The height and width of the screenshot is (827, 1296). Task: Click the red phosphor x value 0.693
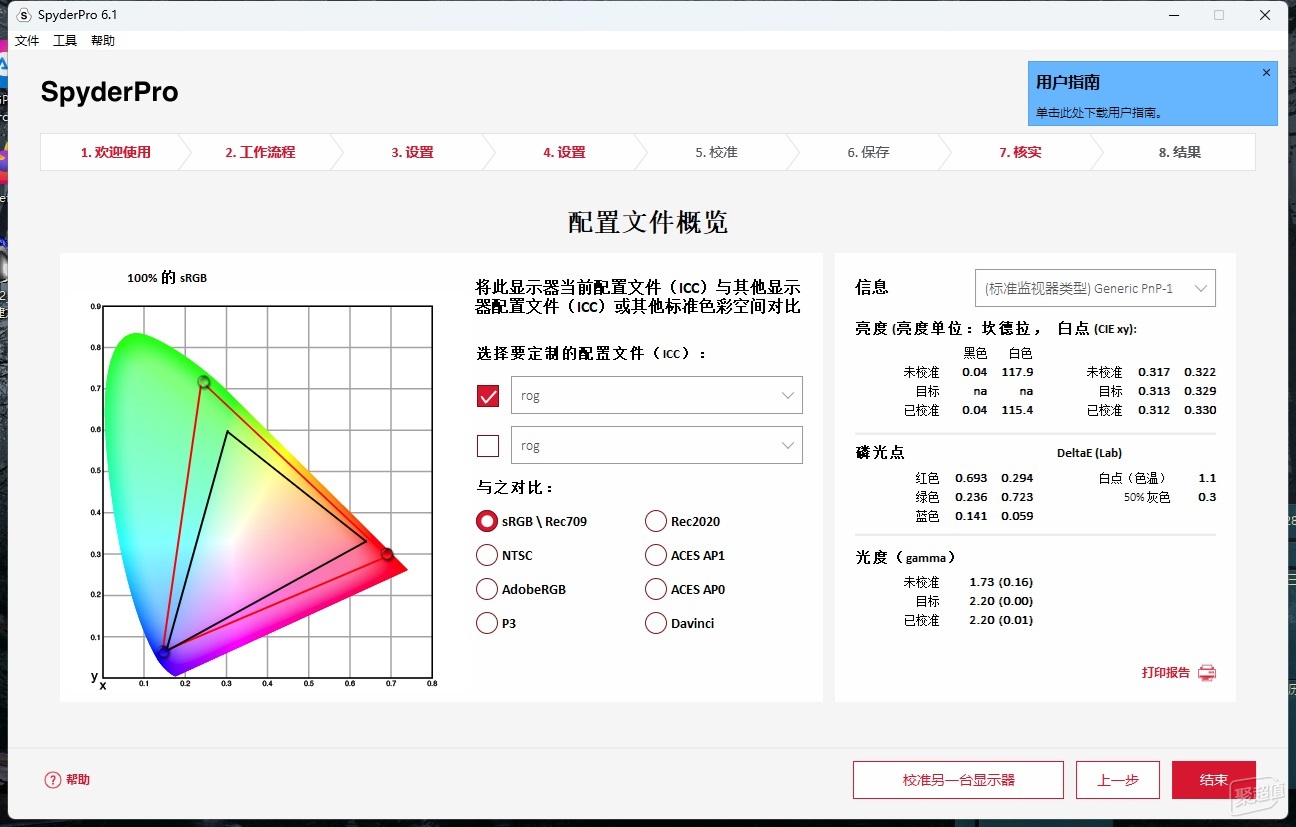click(x=971, y=478)
